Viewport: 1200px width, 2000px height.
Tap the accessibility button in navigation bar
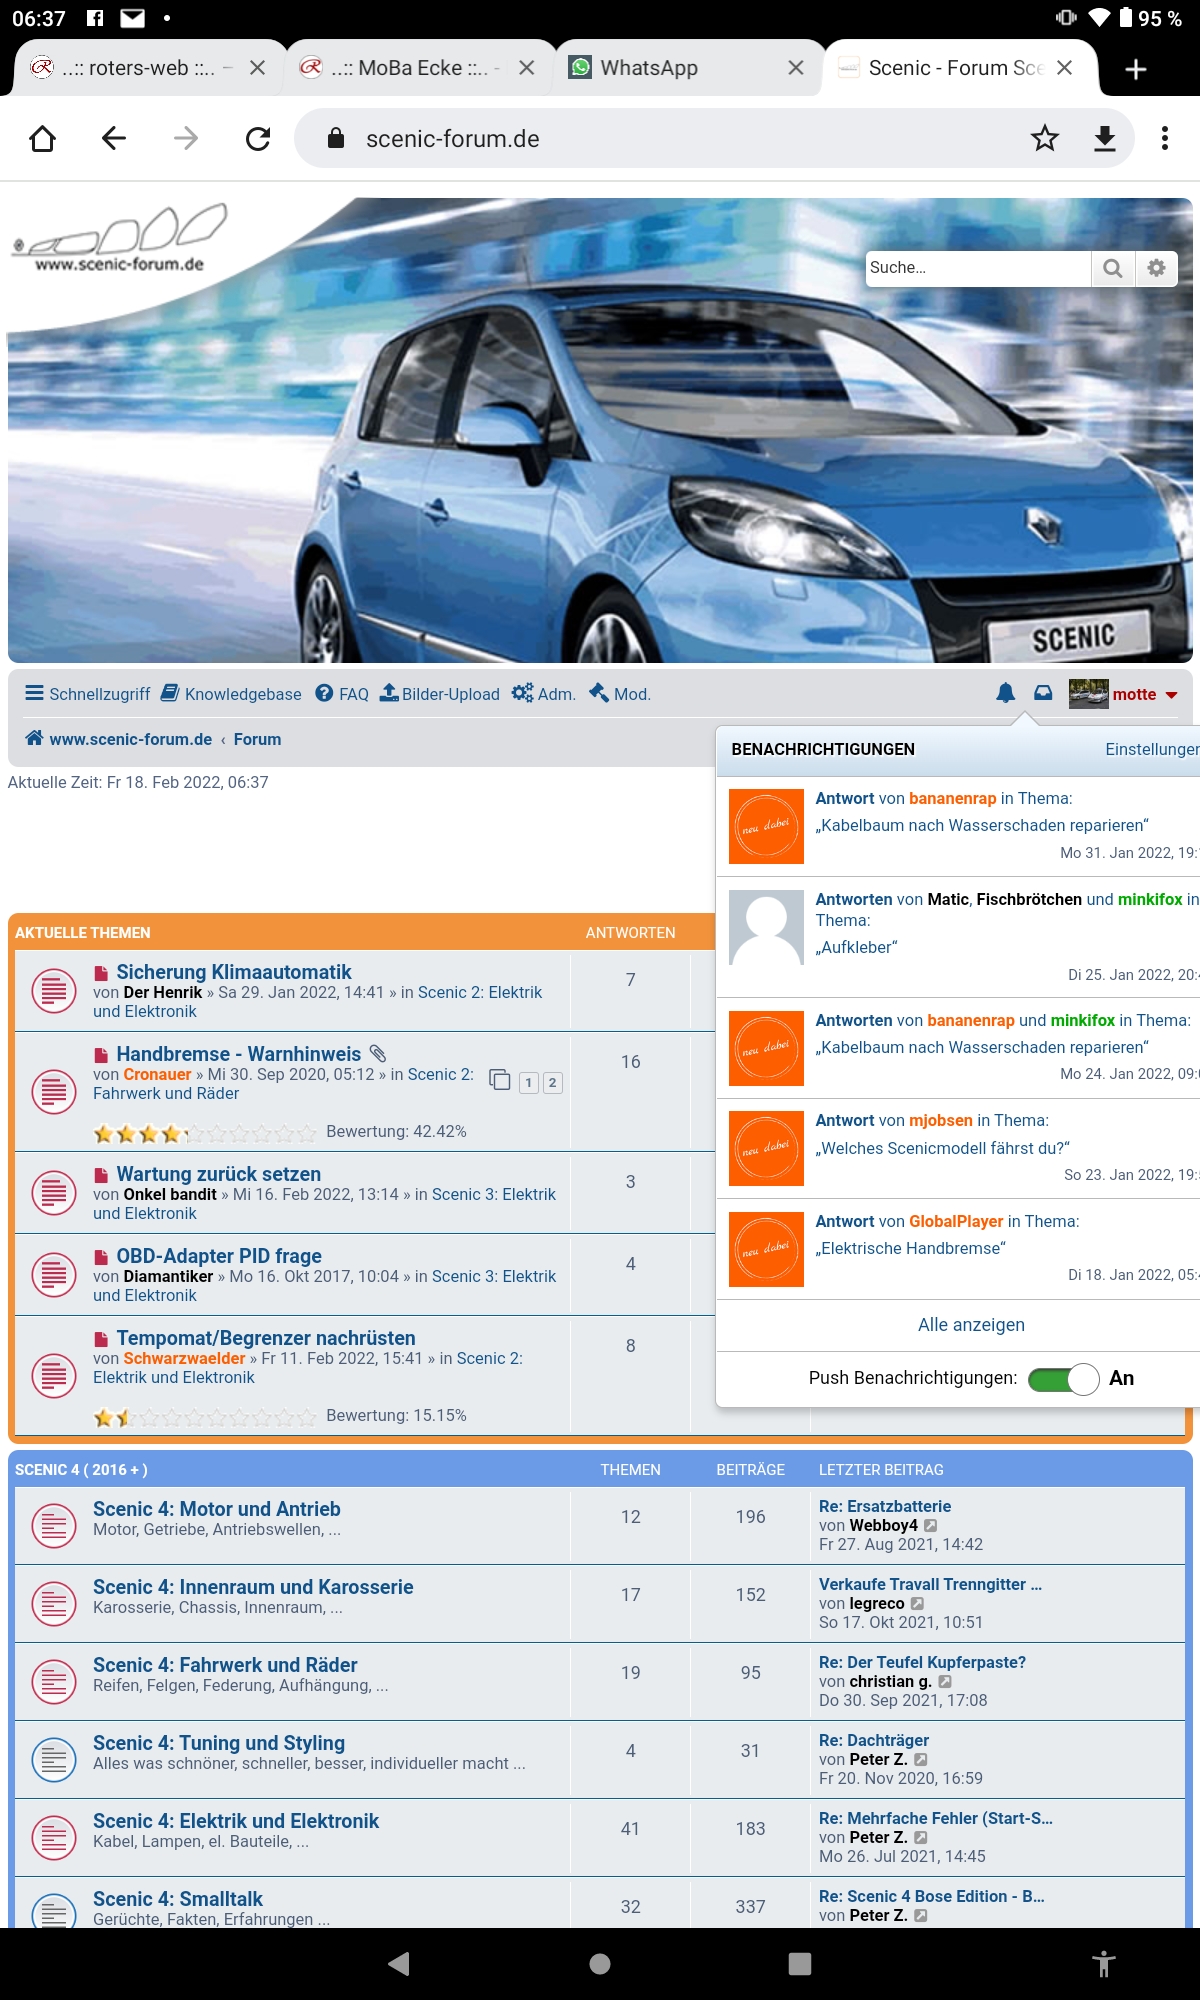tap(1104, 1964)
